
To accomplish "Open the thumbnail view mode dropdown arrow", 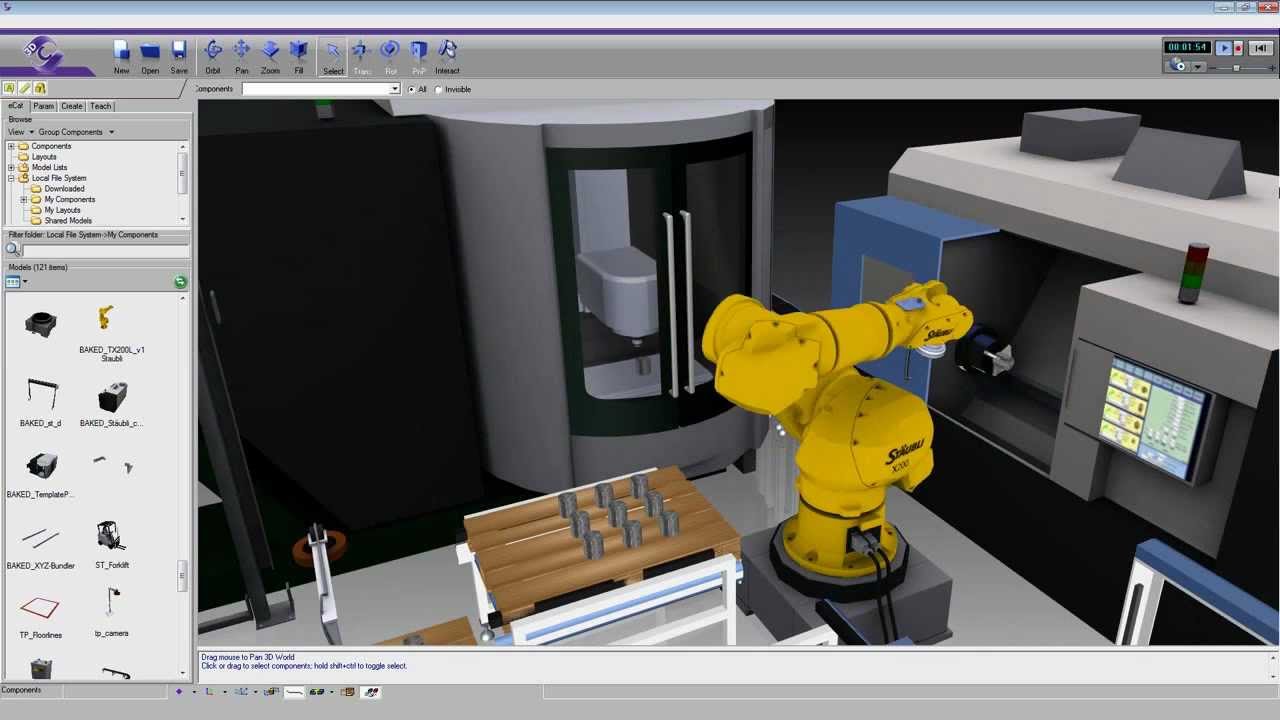I will 26,282.
